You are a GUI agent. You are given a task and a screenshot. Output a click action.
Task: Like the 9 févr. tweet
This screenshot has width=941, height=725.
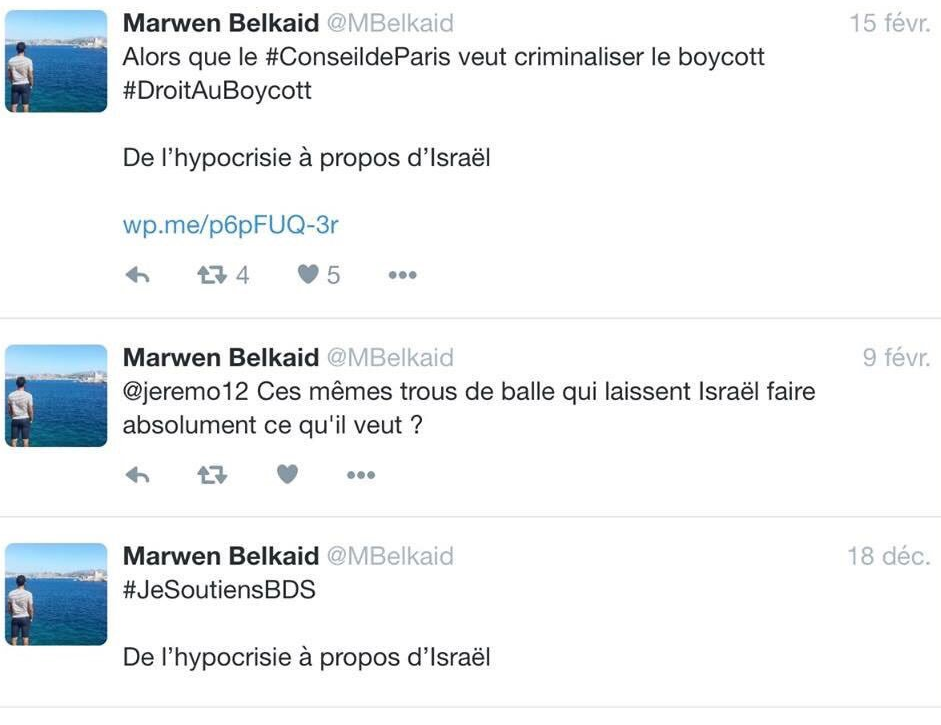[287, 476]
